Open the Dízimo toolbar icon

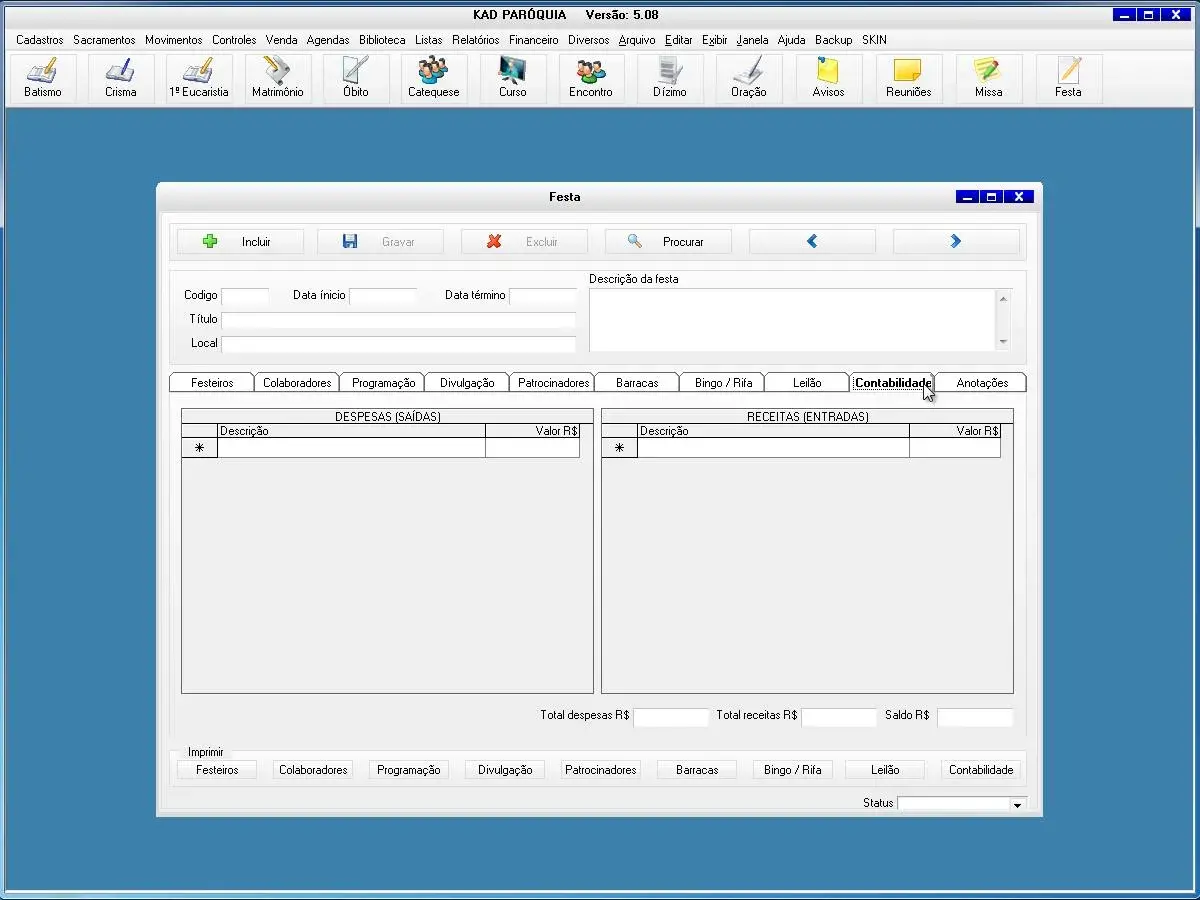[670, 79]
